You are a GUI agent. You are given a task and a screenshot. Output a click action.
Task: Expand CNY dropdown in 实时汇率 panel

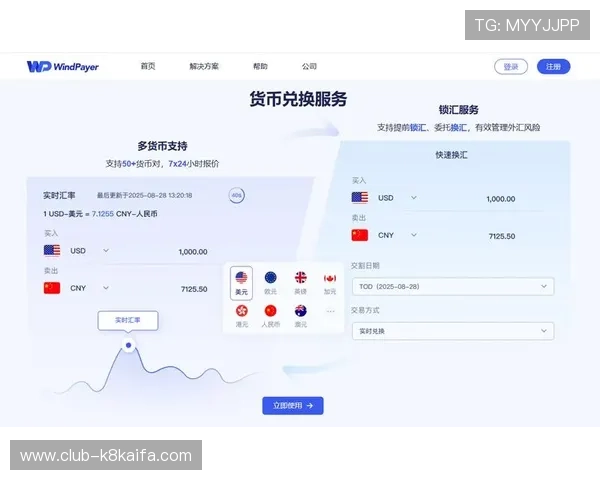click(x=106, y=287)
